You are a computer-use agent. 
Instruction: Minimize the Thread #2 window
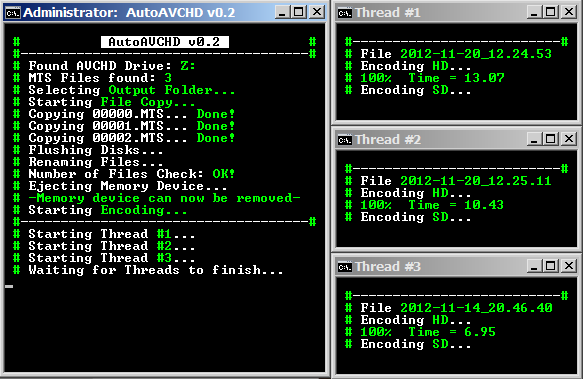534,139
